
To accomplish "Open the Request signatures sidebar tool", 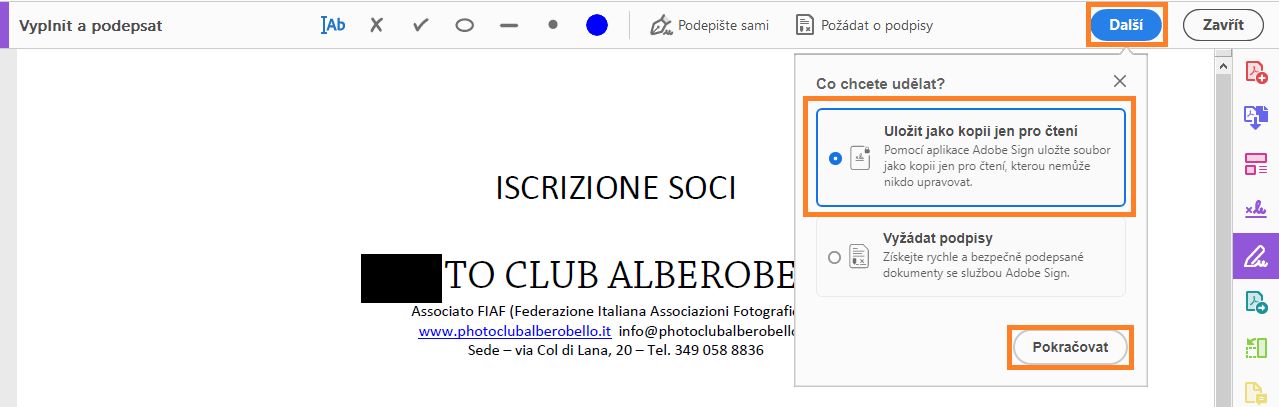I will point(1255,209).
